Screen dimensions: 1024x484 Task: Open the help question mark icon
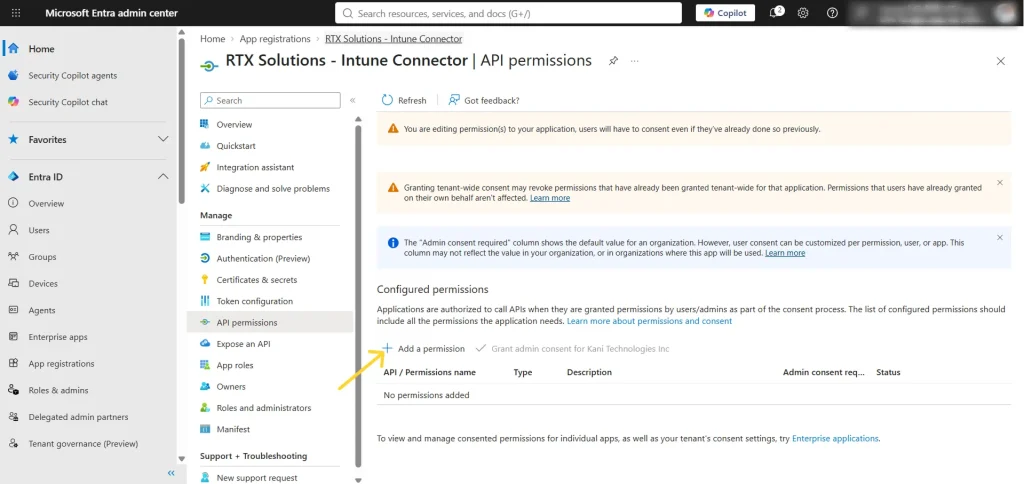[x=832, y=13]
